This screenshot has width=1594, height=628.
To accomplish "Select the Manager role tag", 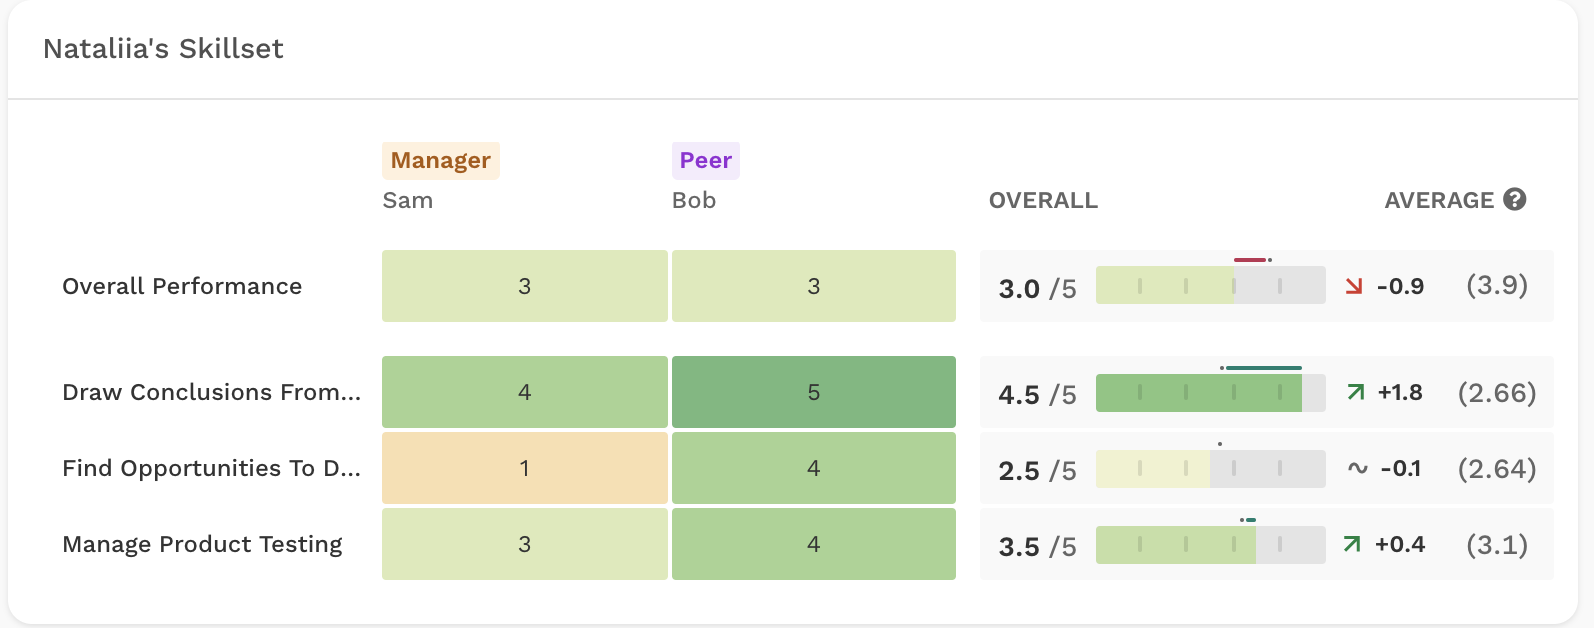I will point(440,160).
